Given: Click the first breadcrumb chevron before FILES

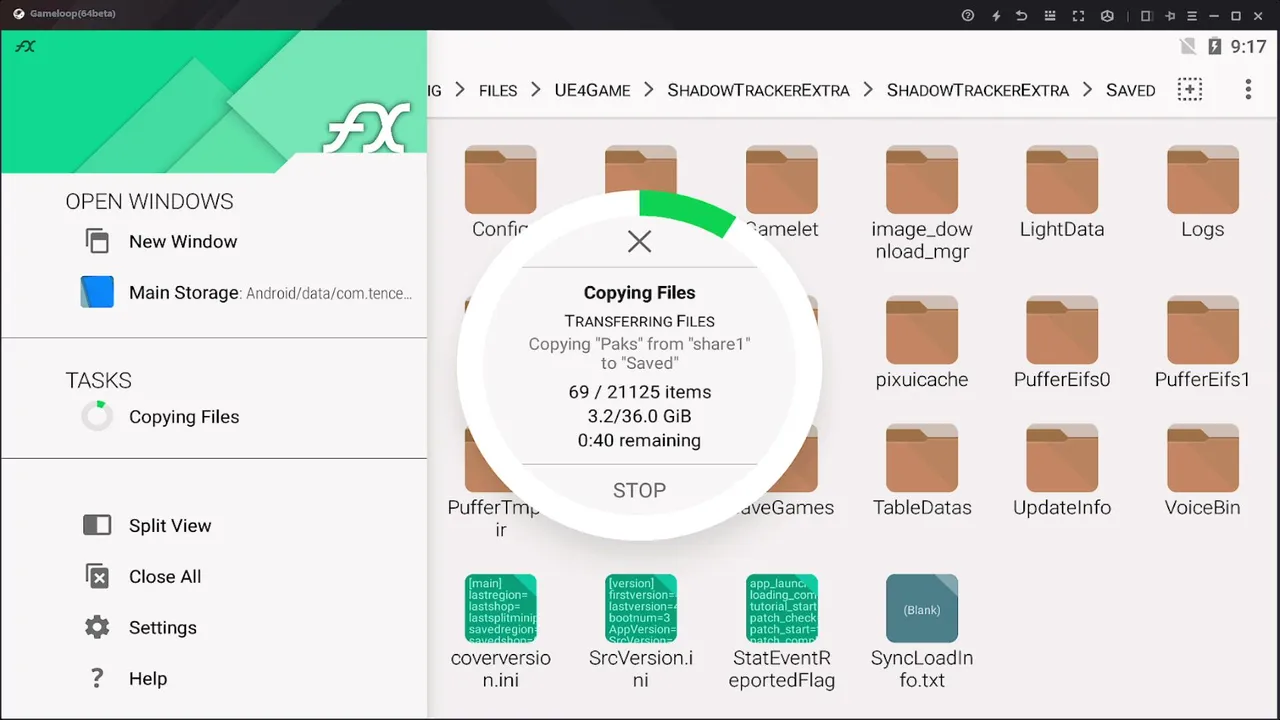Looking at the screenshot, I should 460,90.
